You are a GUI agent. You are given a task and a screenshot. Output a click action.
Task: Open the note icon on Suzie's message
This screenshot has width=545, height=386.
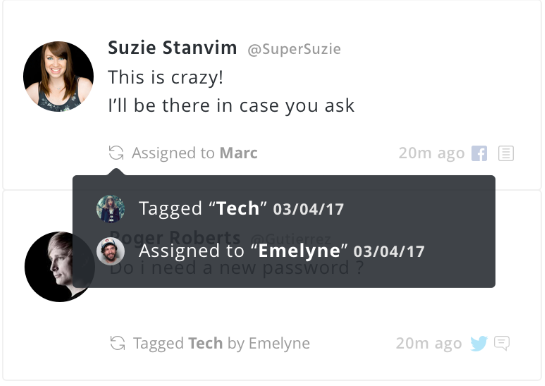(506, 153)
